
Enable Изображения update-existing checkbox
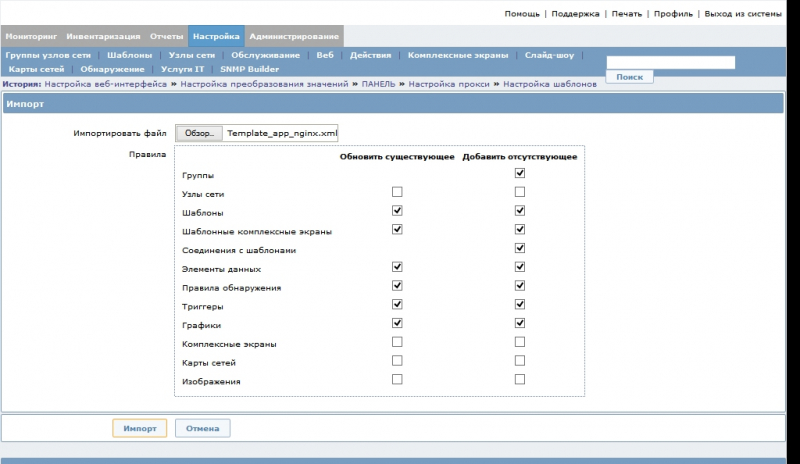tap(397, 379)
